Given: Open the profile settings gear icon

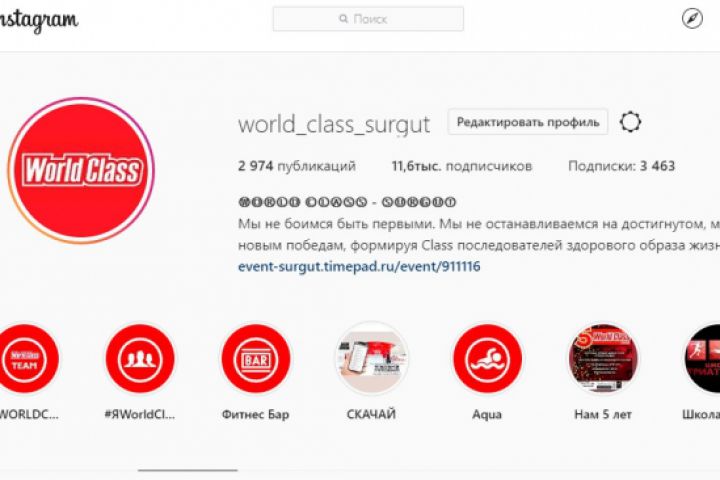Looking at the screenshot, I should [630, 122].
